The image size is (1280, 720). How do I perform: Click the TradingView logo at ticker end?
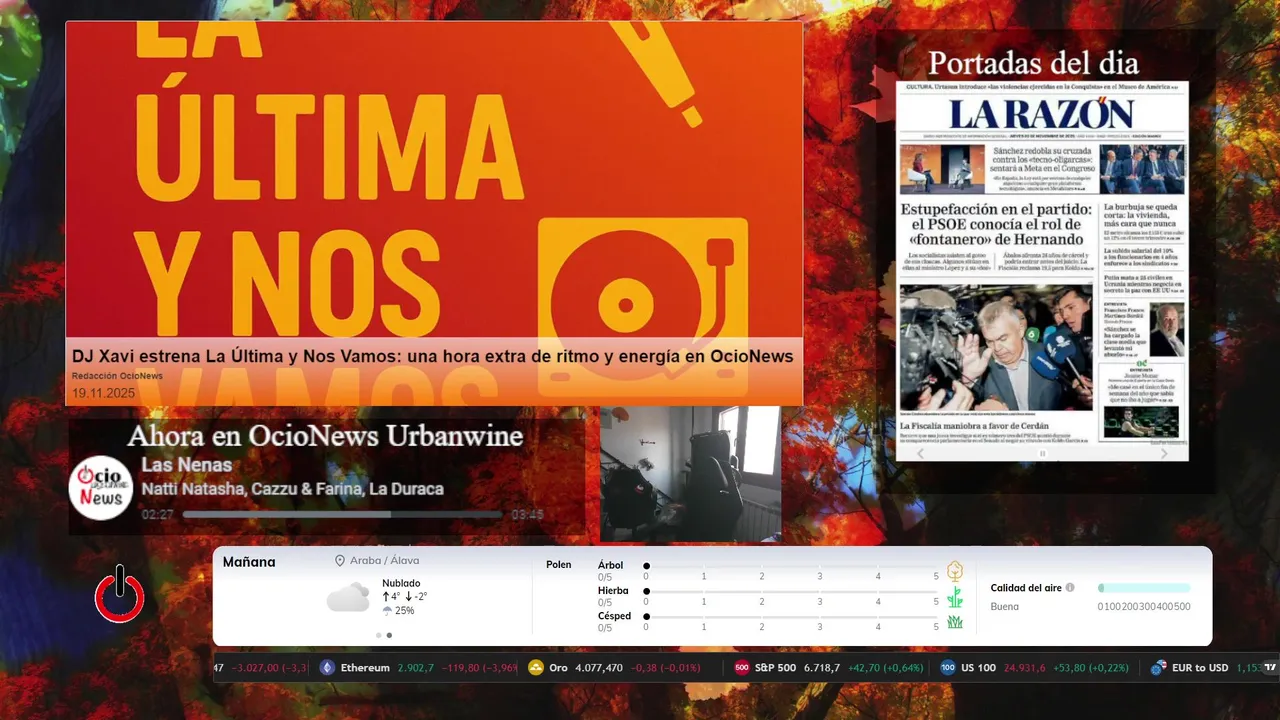(x=1271, y=668)
